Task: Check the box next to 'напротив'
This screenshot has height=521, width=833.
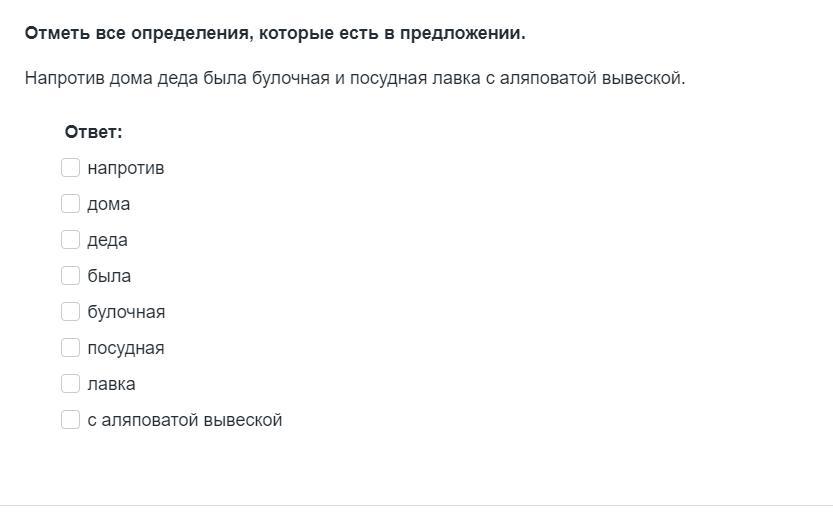Action: (x=70, y=168)
